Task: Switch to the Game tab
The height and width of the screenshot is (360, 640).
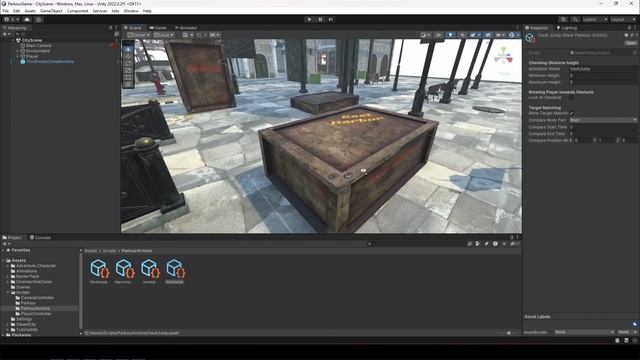Action: (158, 28)
